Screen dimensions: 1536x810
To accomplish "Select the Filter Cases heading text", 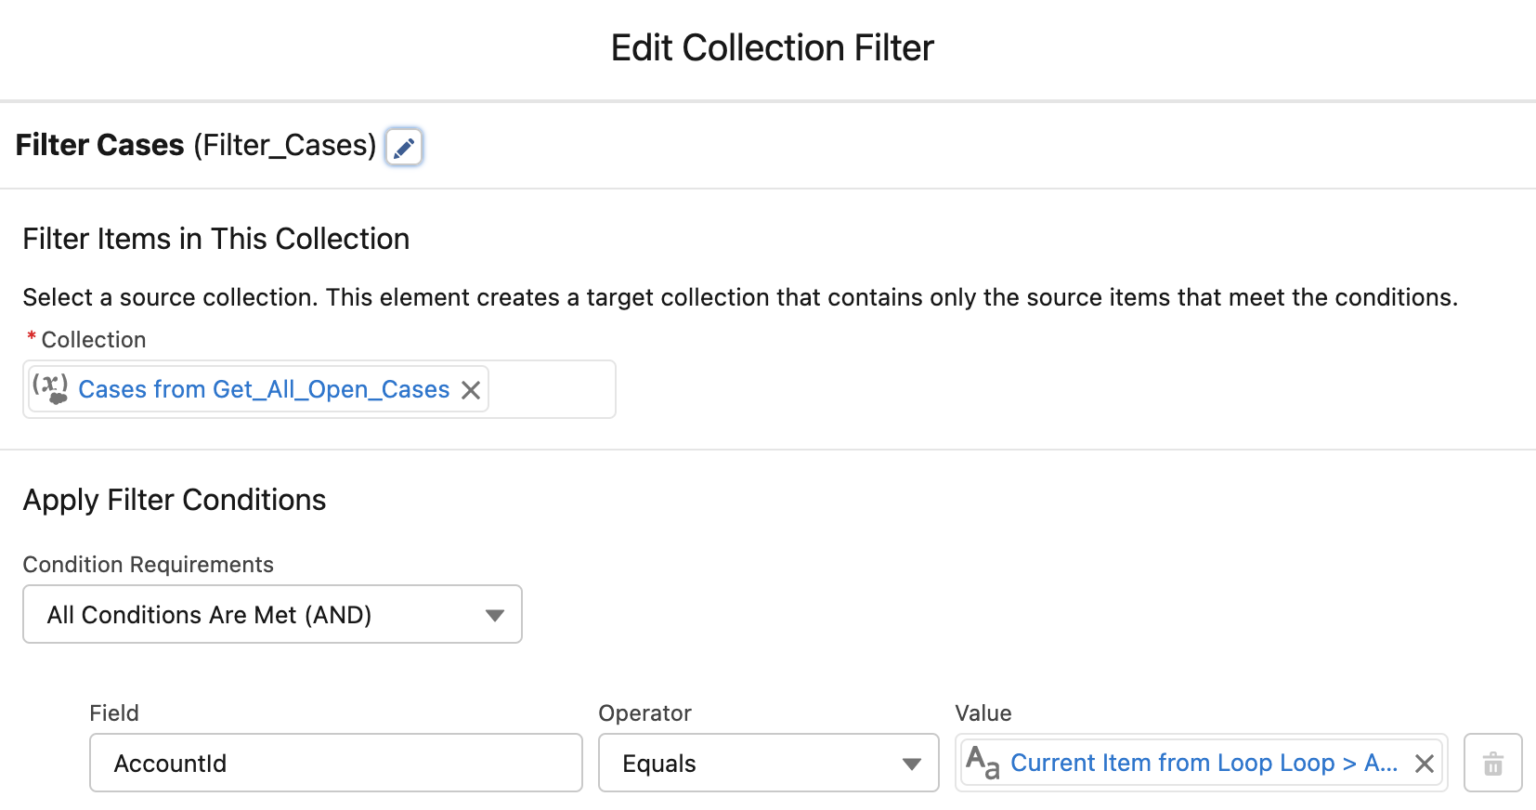I will pyautogui.click(x=99, y=145).
